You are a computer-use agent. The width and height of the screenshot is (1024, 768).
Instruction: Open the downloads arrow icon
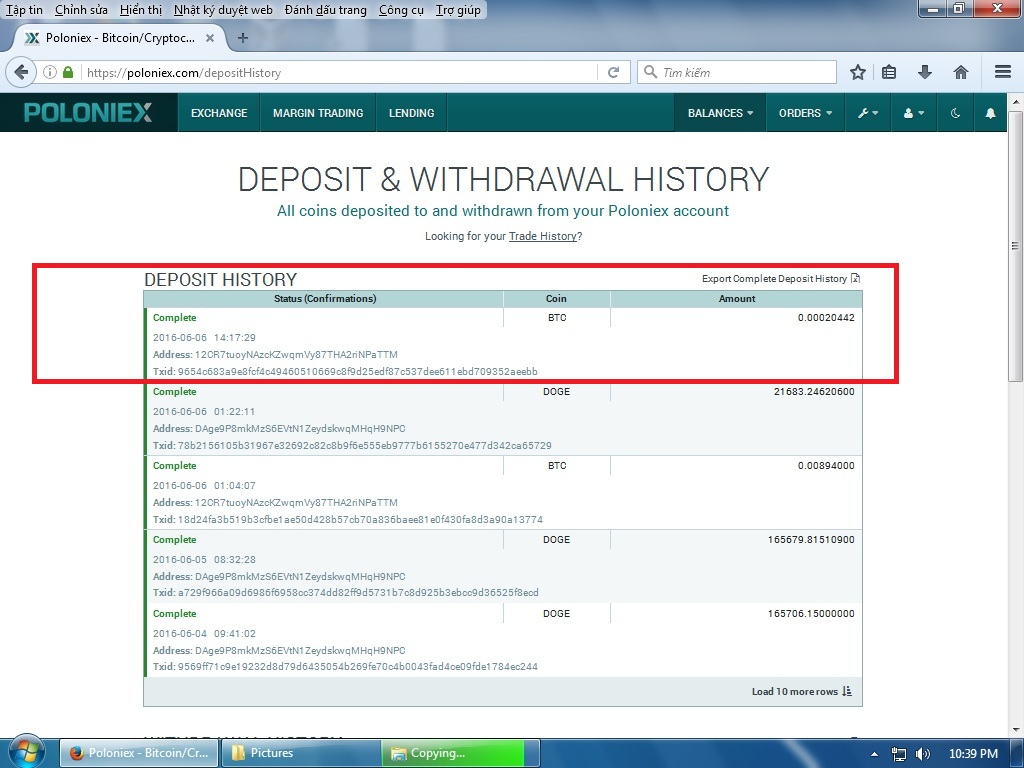[925, 72]
